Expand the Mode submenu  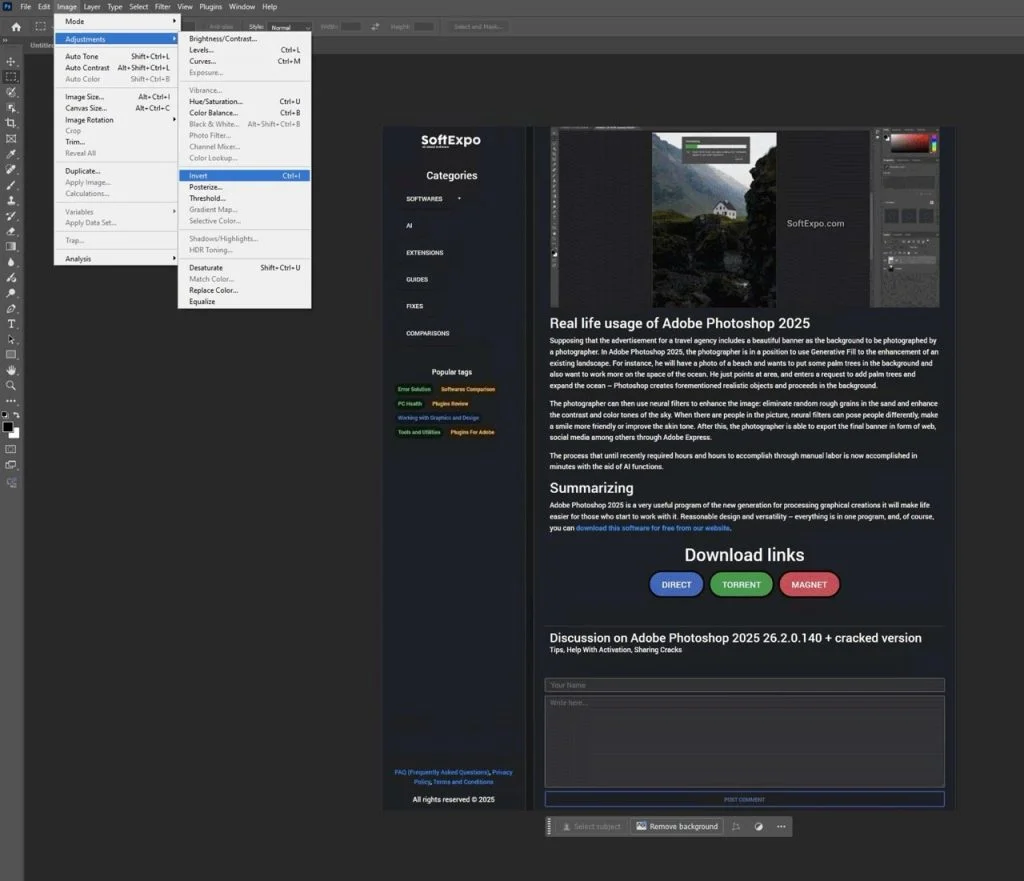coord(74,20)
